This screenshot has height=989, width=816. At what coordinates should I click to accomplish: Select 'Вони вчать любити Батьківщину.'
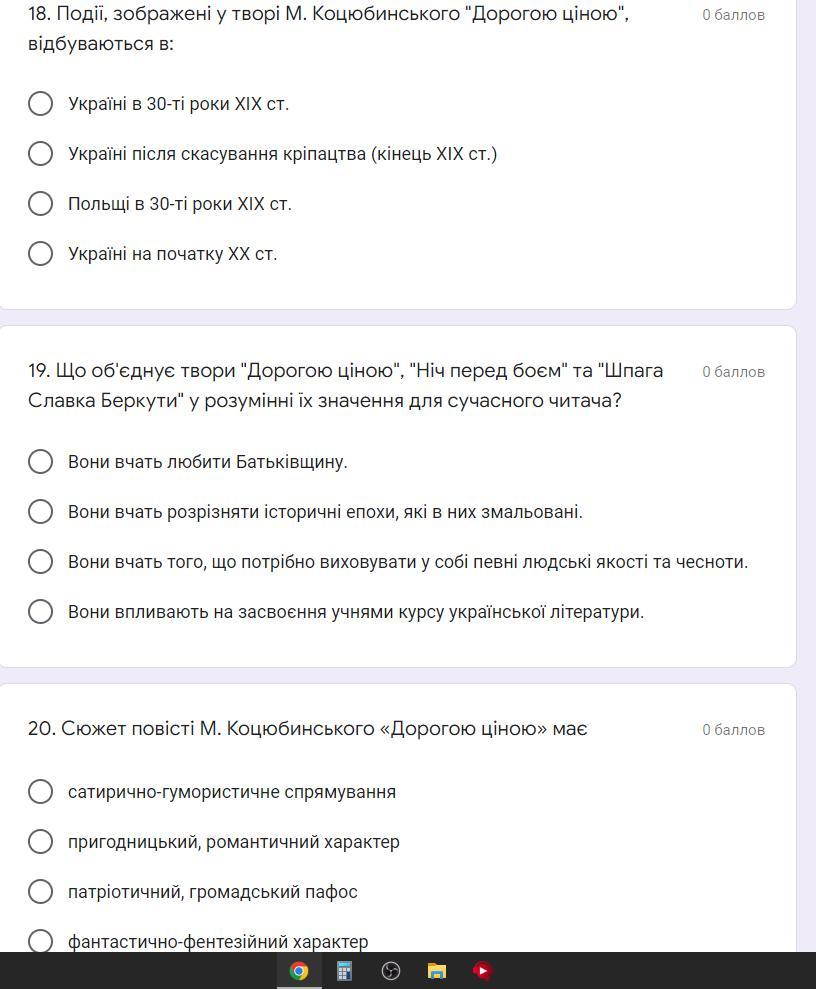41,462
